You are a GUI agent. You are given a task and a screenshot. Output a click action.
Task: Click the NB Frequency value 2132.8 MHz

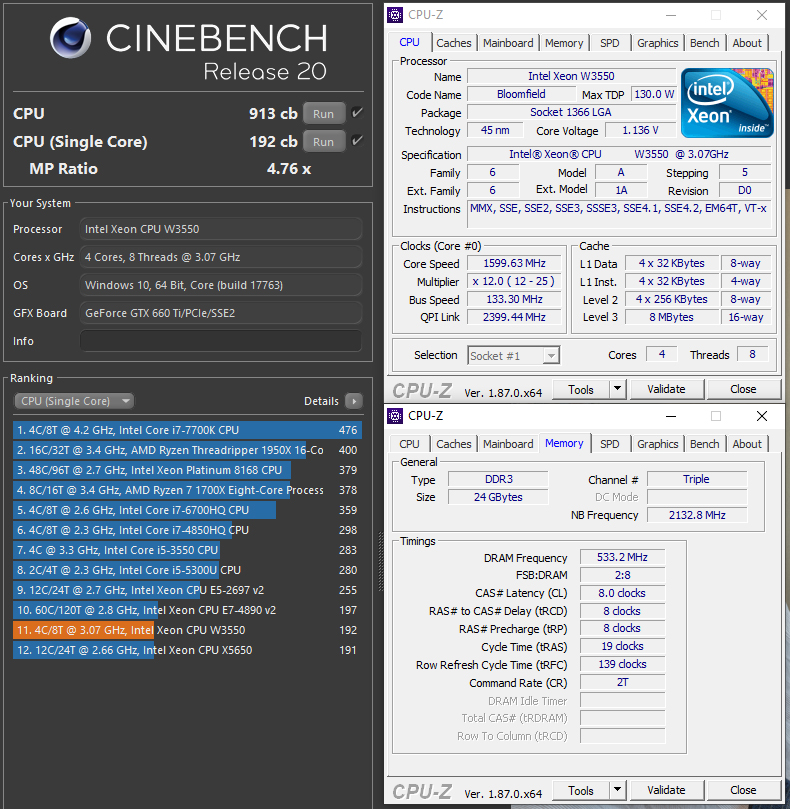coord(697,515)
